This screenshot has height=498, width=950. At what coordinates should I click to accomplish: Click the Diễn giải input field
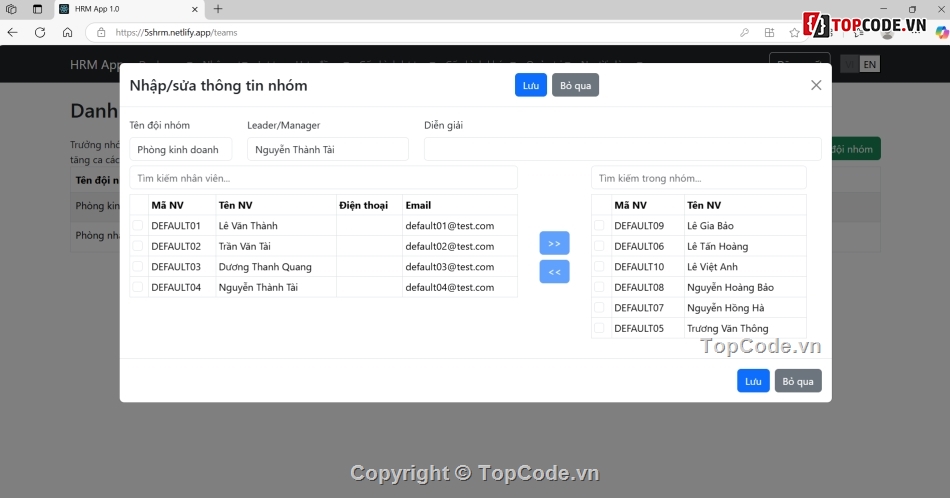pyautogui.click(x=623, y=149)
